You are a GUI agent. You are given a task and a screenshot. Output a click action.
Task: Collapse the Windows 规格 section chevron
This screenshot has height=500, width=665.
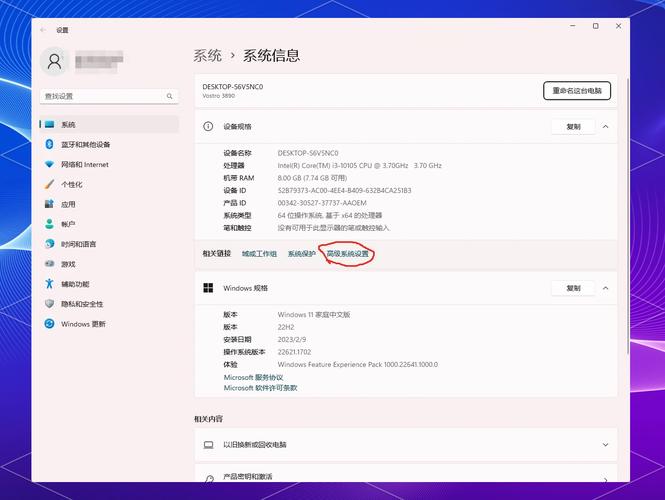pos(606,288)
